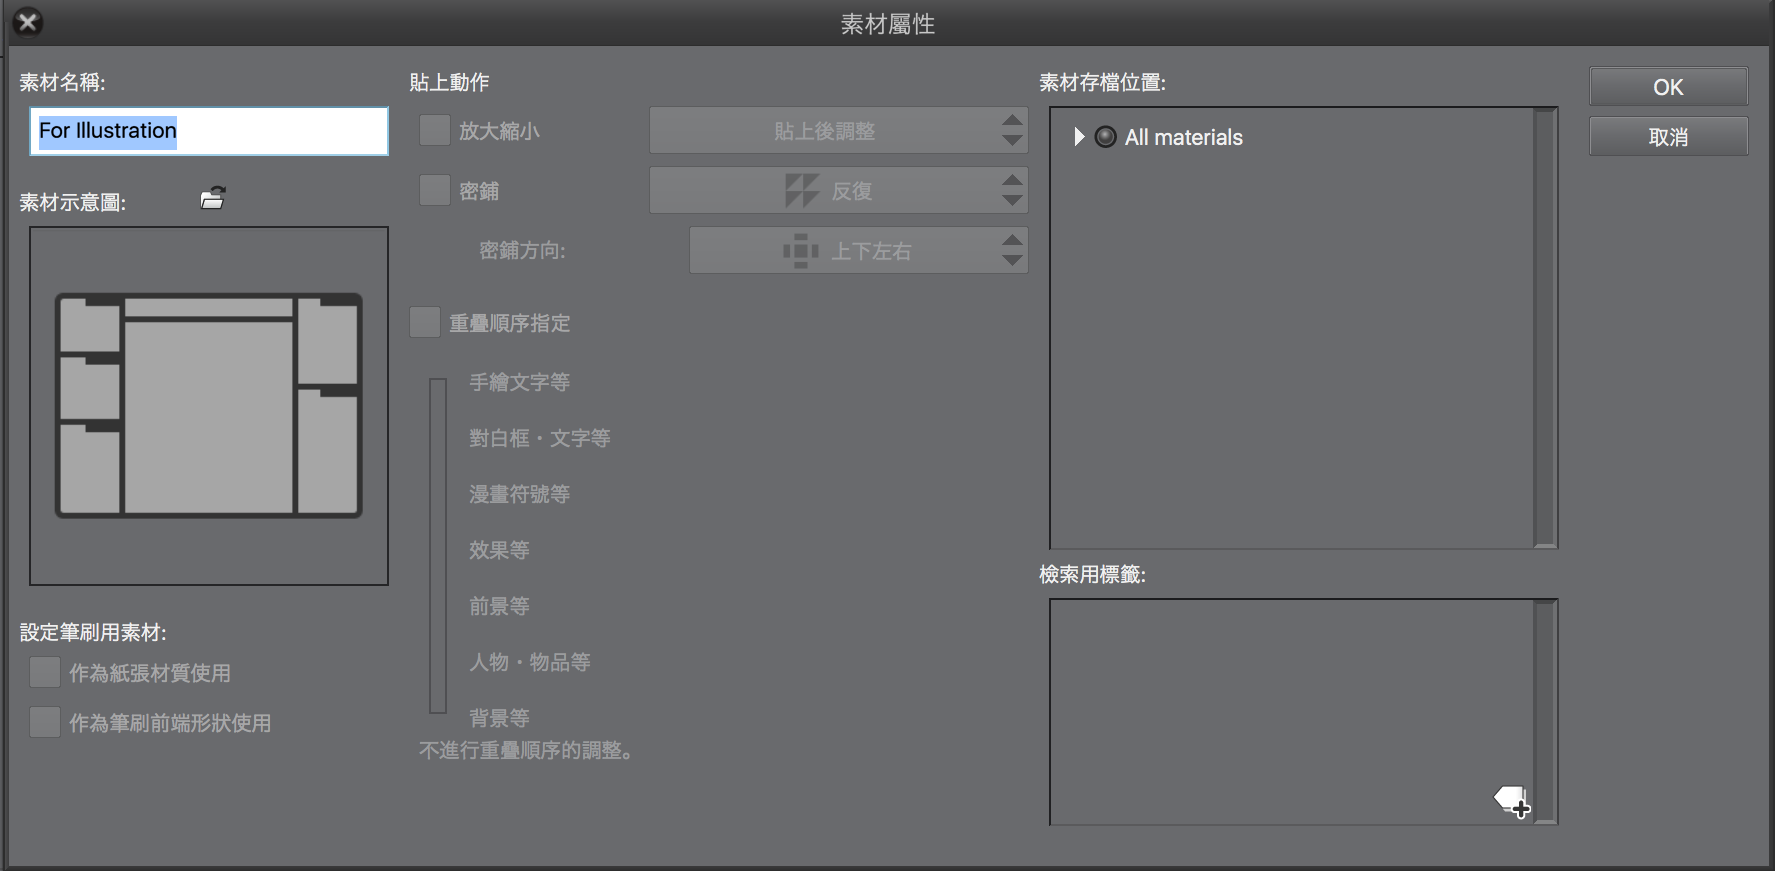Viewport: 1775px width, 871px height.
Task: Click the 重疊順序 vertical slider bar
Action: [x=438, y=545]
